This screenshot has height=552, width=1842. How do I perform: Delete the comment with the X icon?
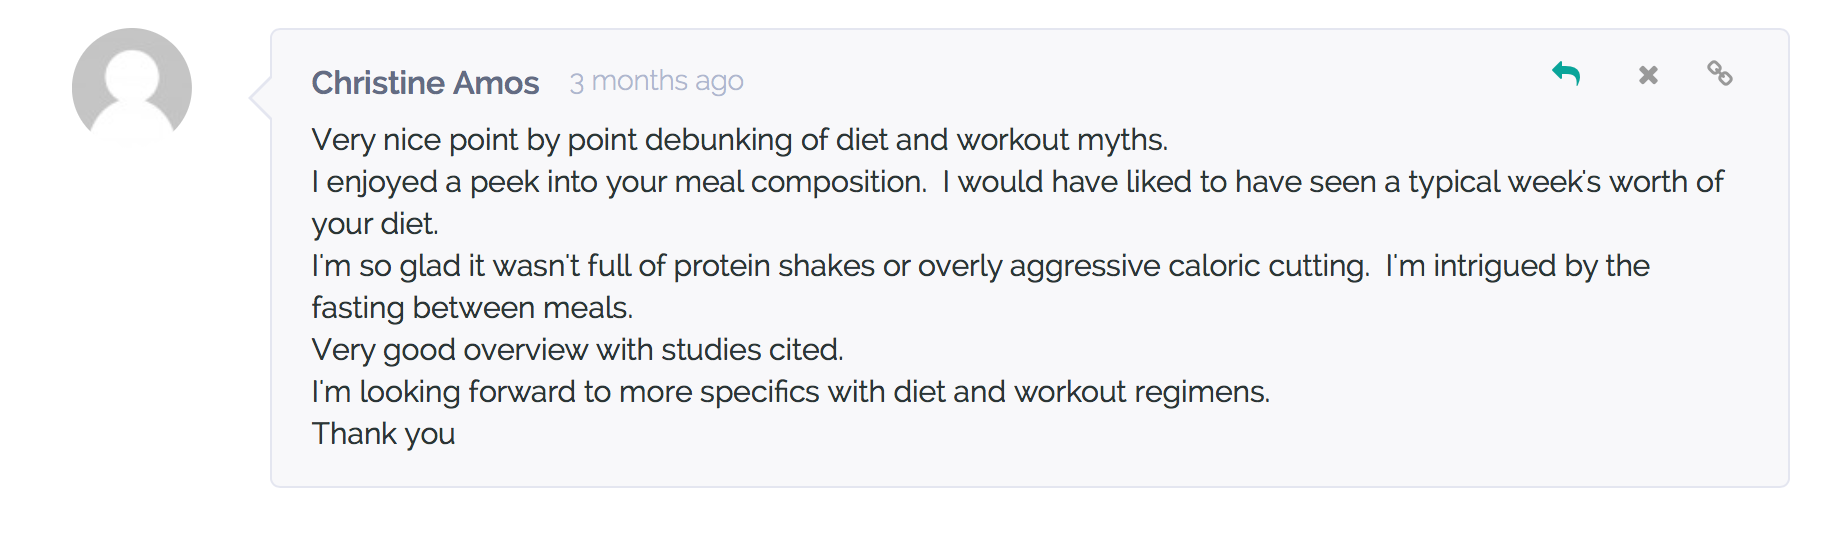(x=1648, y=75)
